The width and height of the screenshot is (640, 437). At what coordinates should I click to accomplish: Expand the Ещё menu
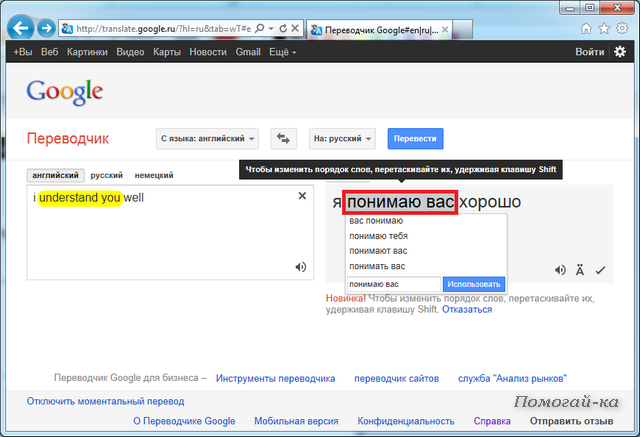coord(282,52)
